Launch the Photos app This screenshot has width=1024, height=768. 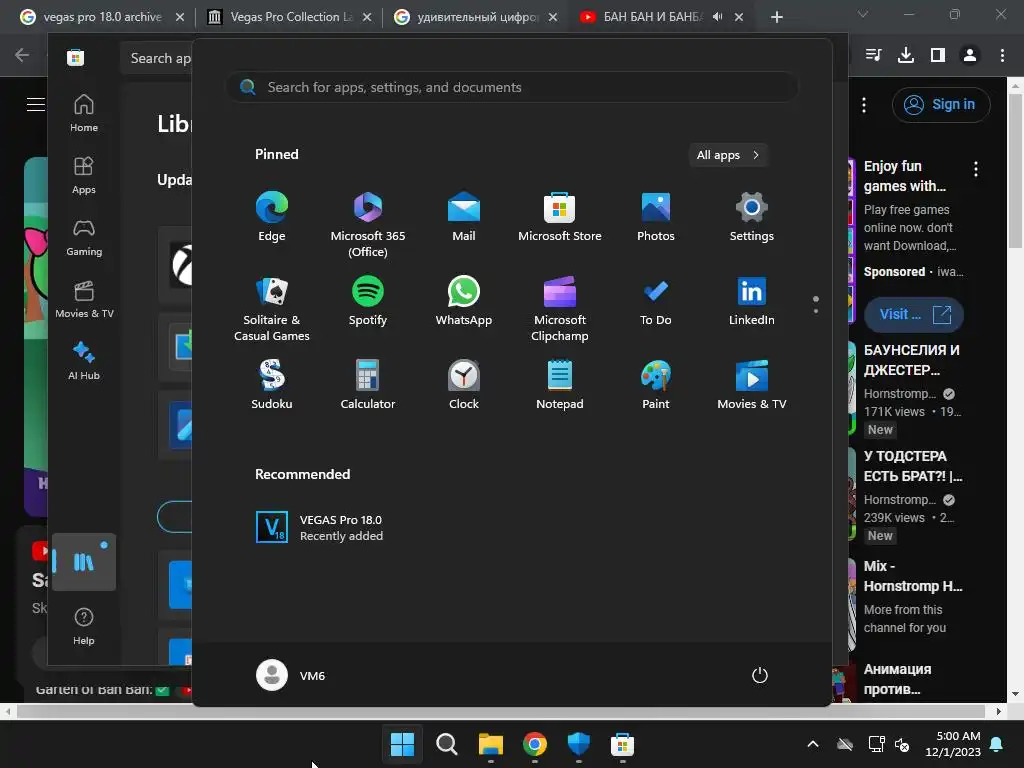point(656,217)
